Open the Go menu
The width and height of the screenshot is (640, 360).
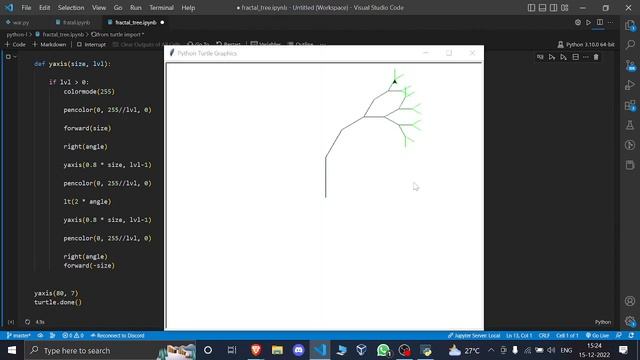click(x=118, y=8)
